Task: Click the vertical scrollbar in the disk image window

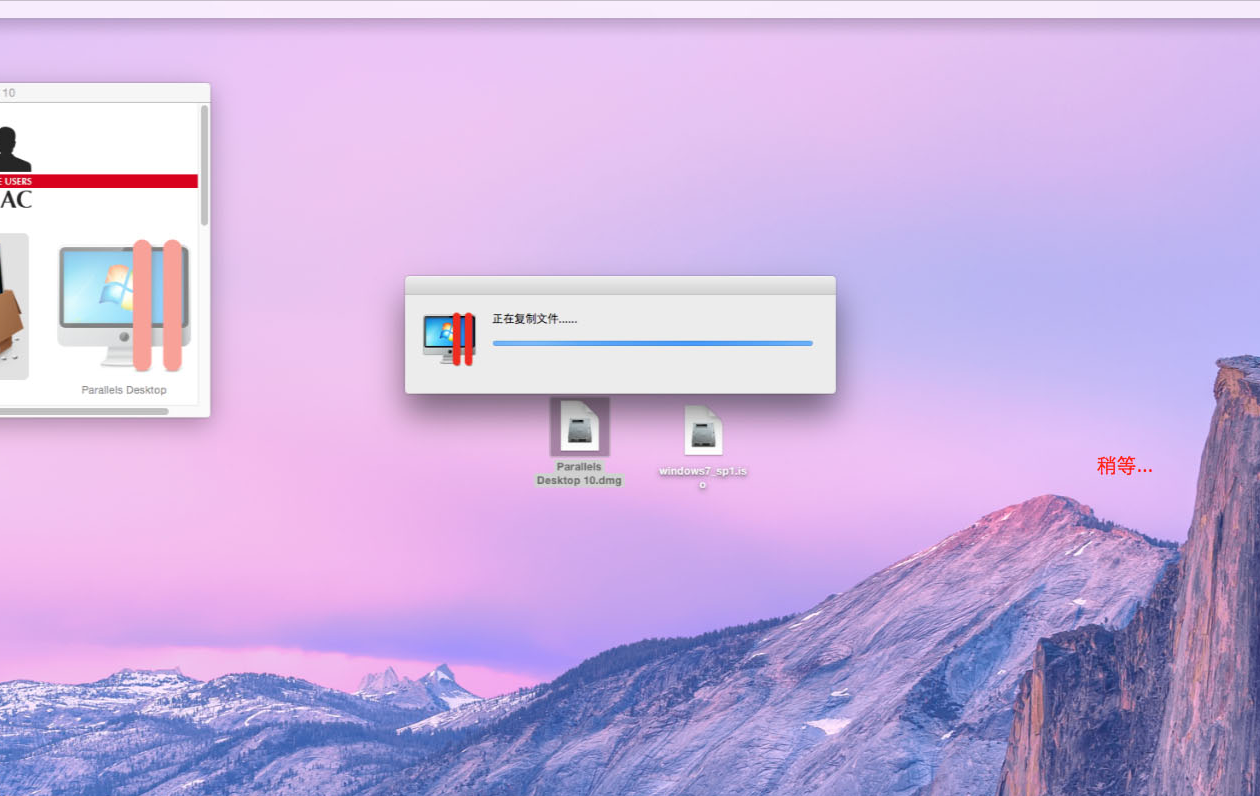Action: click(x=204, y=165)
